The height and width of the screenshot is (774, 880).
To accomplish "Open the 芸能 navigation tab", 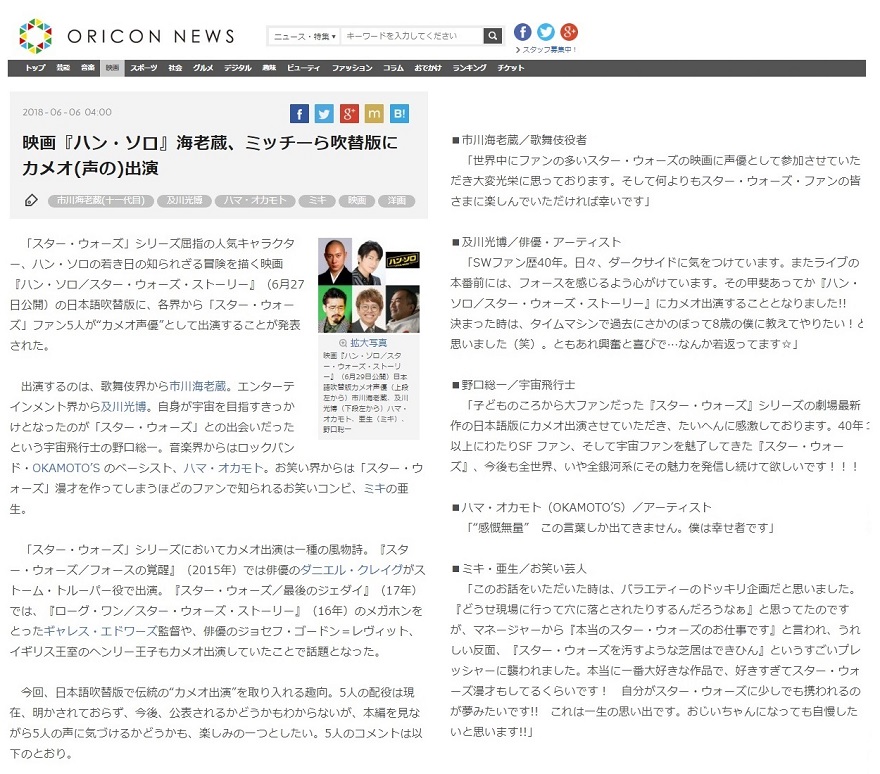I will coord(63,68).
